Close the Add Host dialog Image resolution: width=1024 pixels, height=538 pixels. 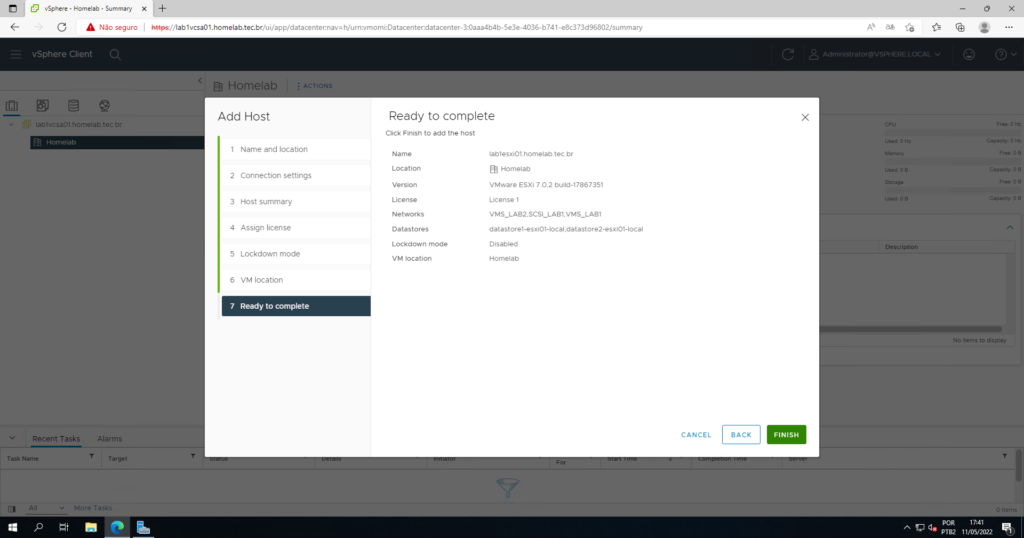click(805, 118)
